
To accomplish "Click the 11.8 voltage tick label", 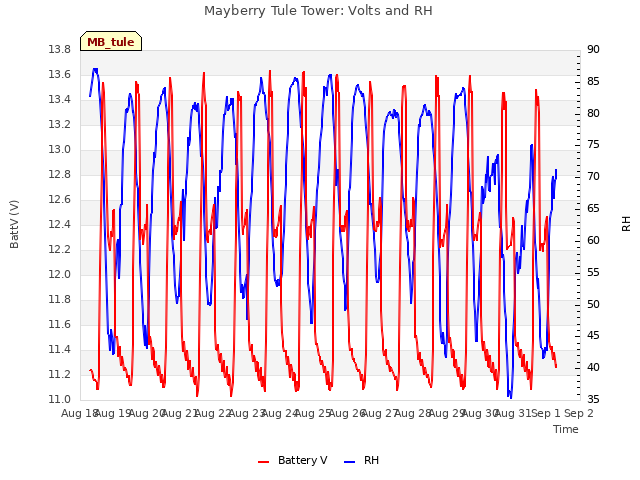I will [60, 299].
